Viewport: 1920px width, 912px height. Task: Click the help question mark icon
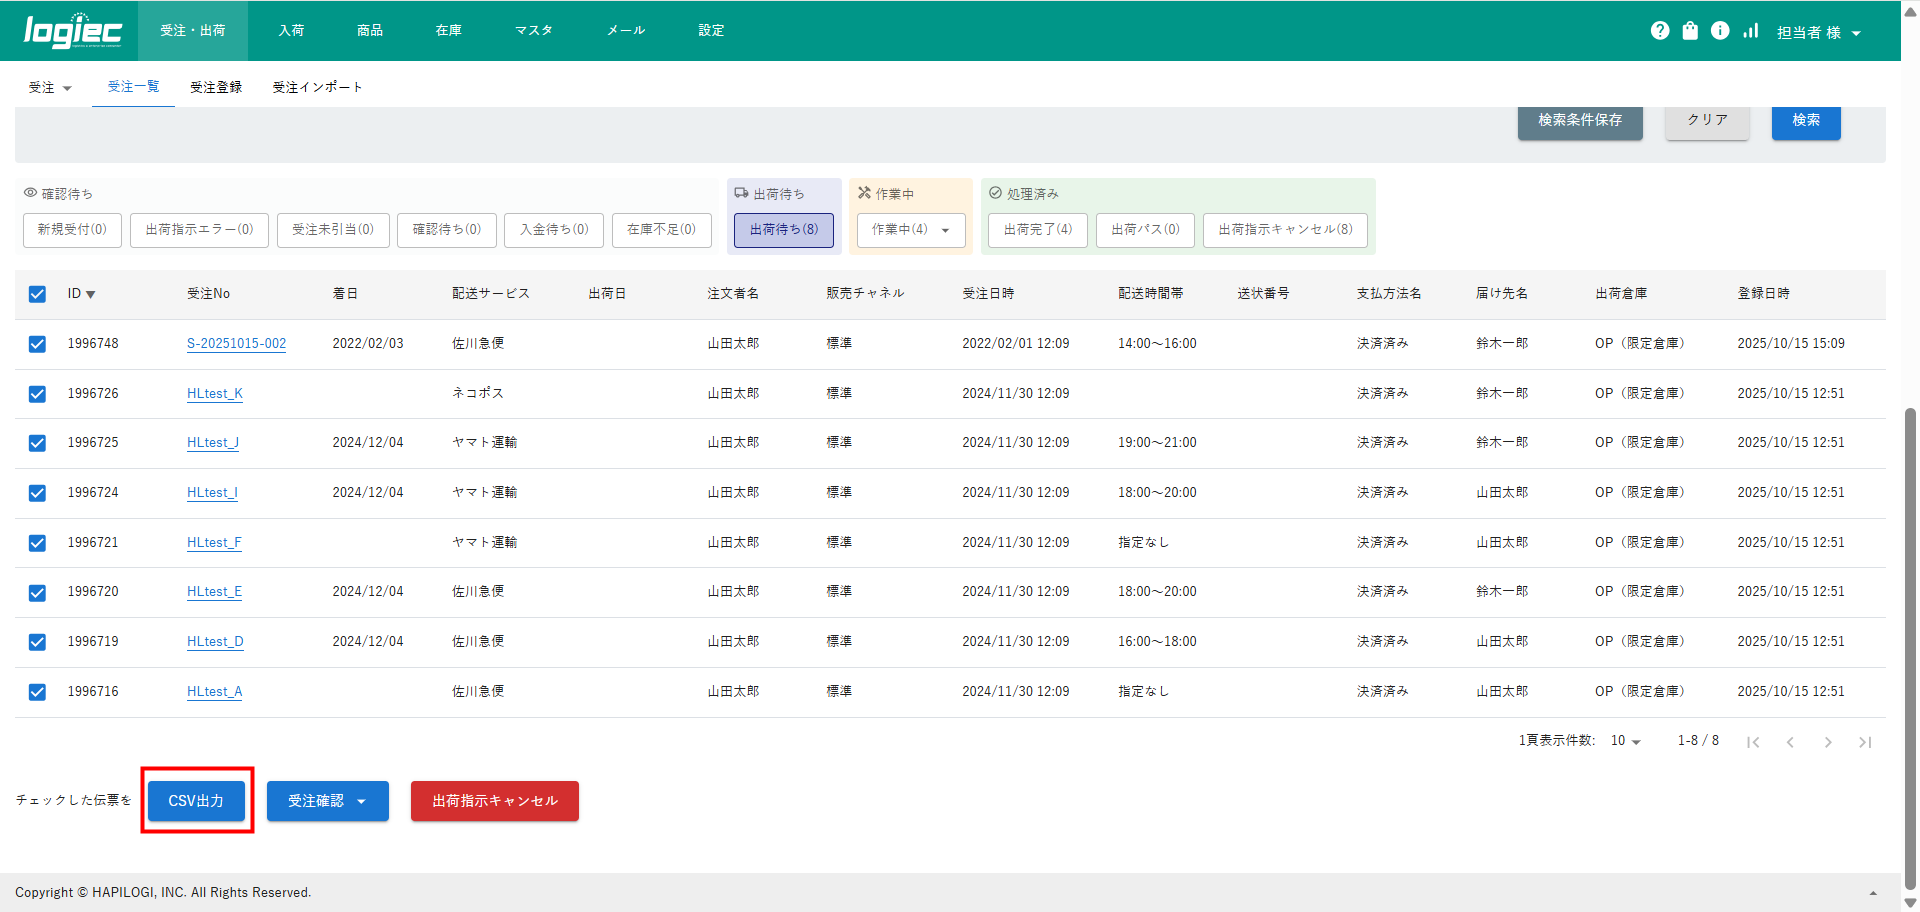coord(1660,31)
